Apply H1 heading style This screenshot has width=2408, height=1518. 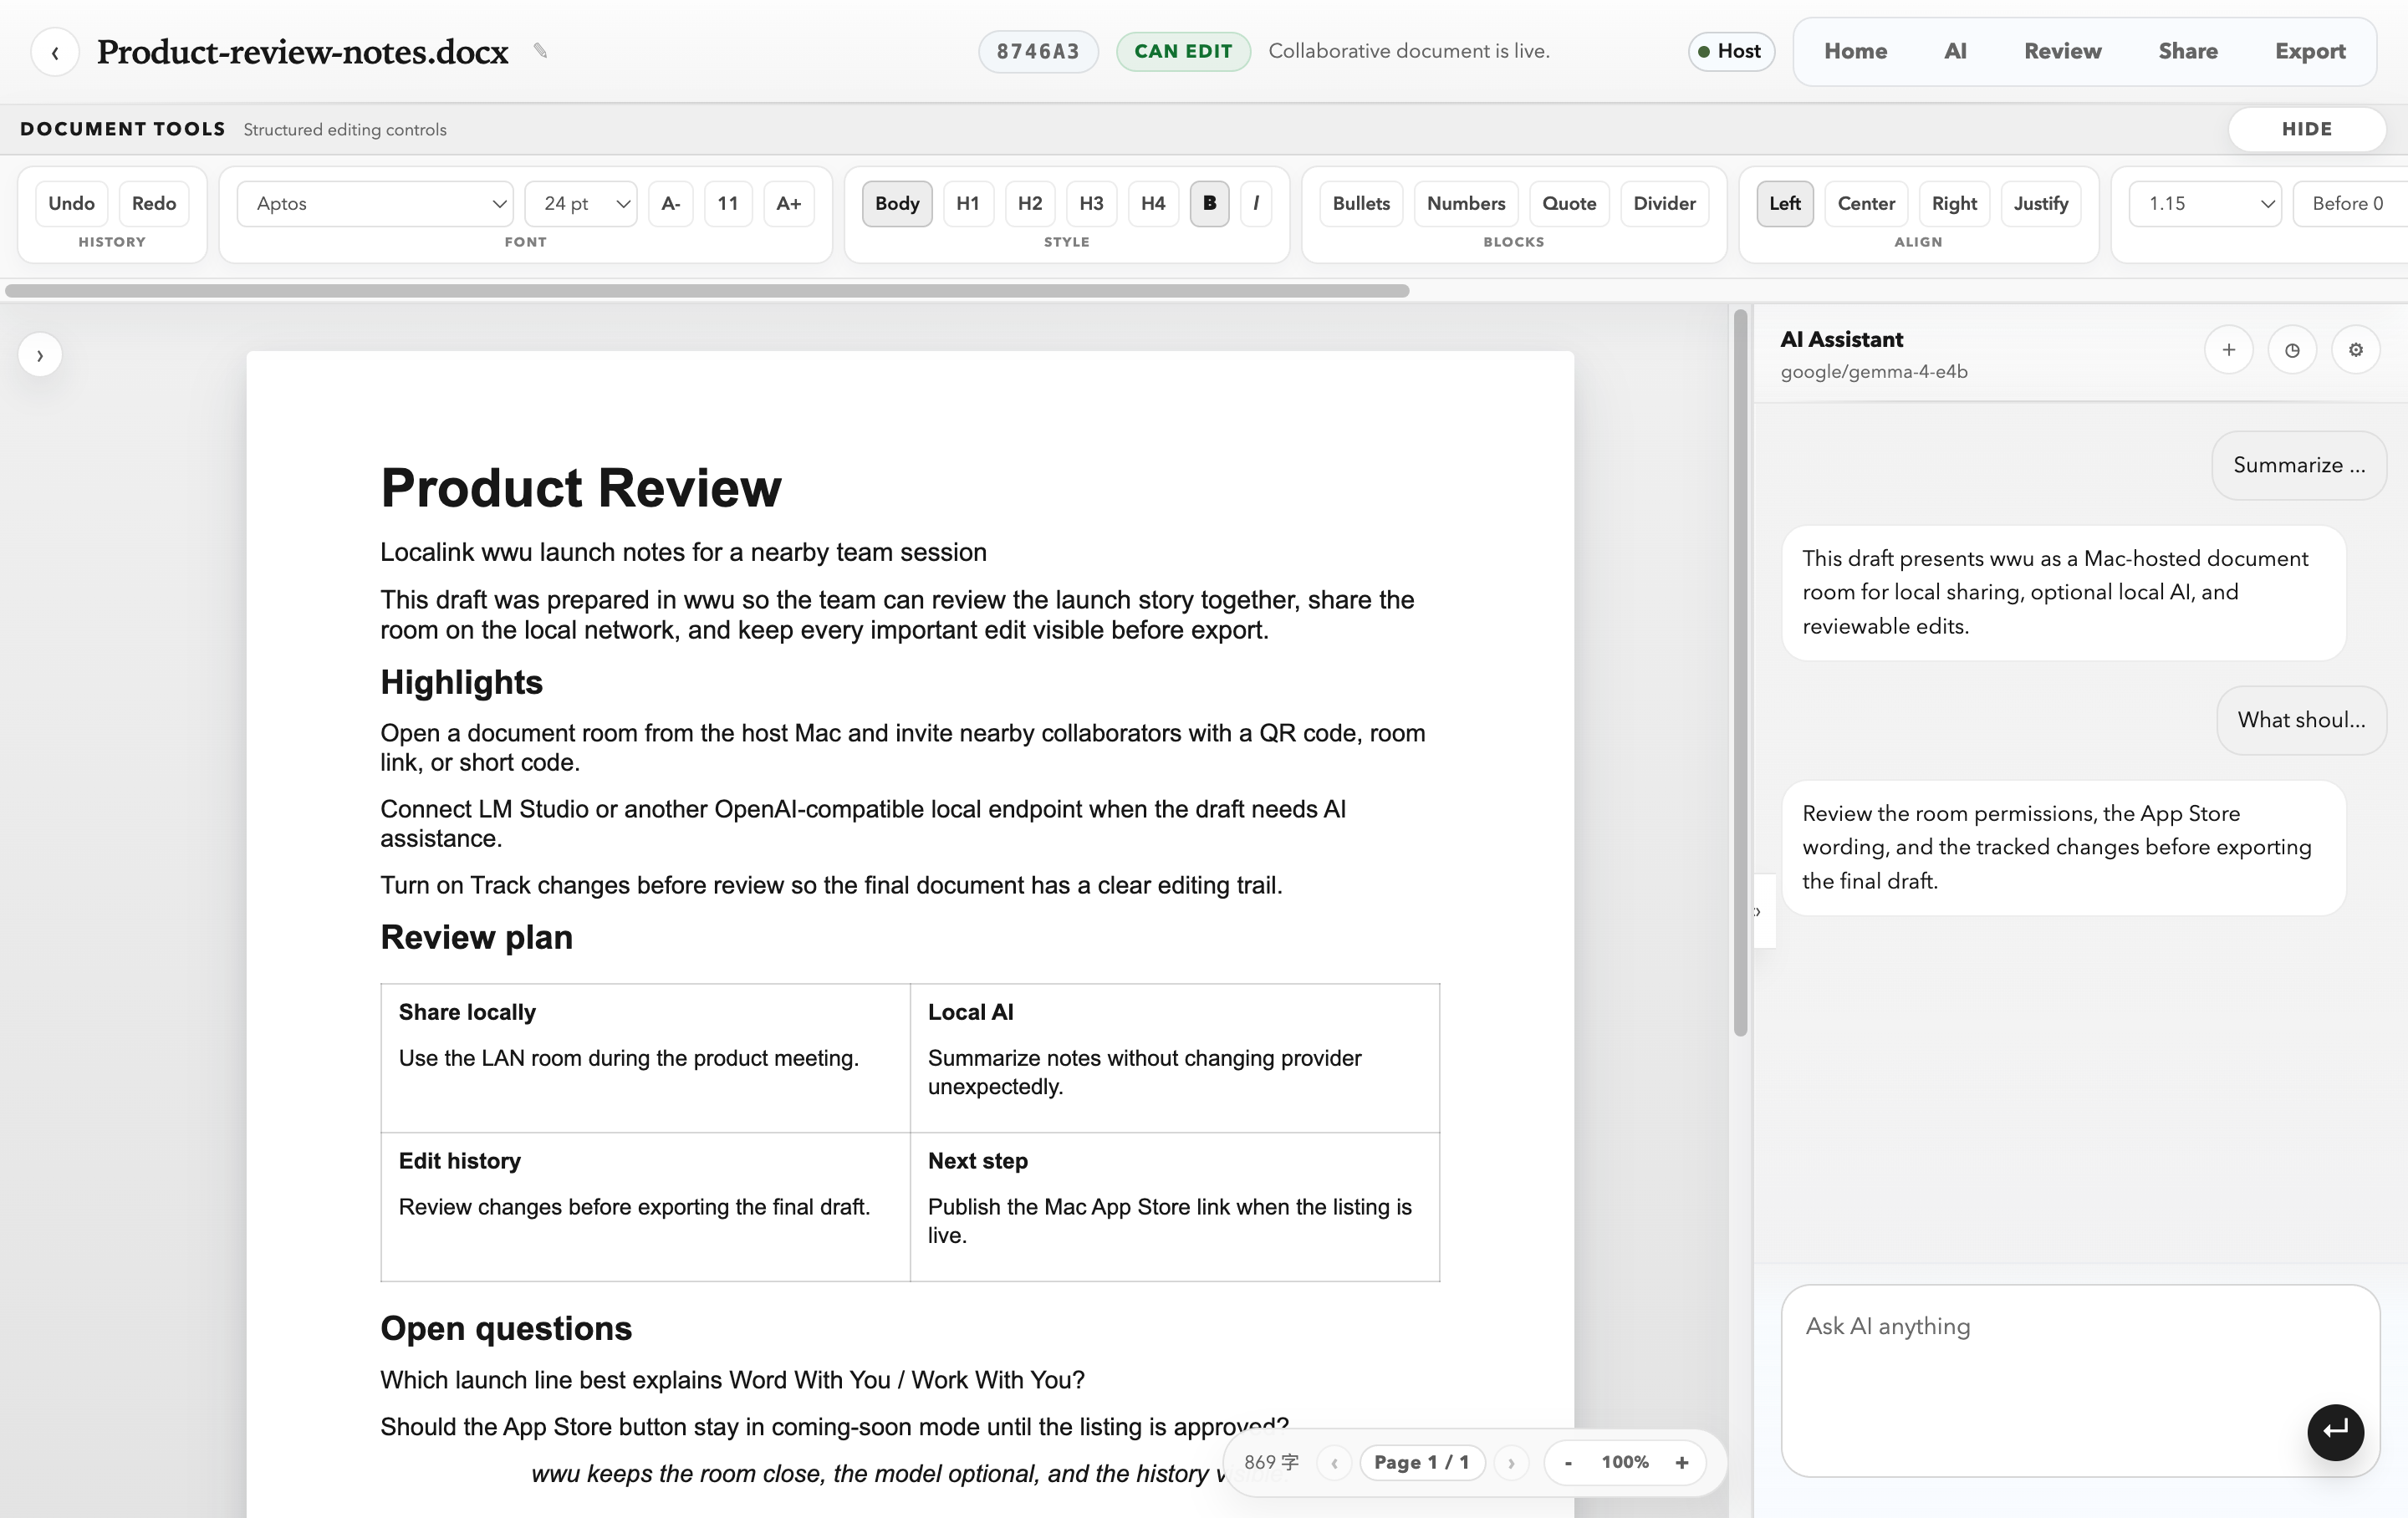pos(968,204)
